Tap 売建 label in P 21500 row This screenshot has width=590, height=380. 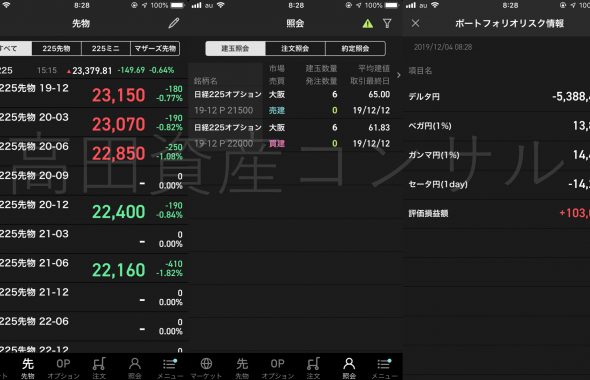[x=277, y=111]
